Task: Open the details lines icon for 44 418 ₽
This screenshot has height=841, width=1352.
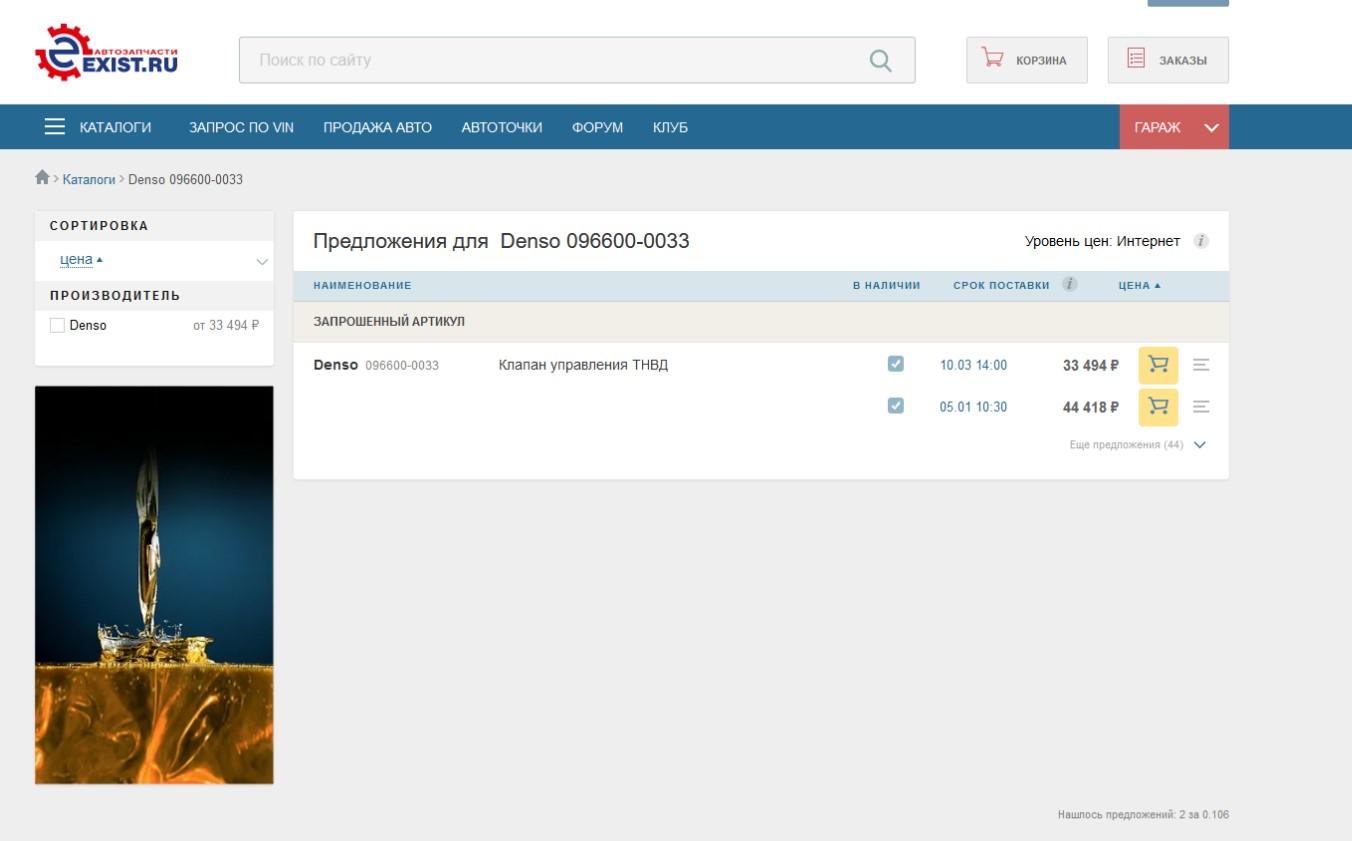Action: [x=1202, y=406]
